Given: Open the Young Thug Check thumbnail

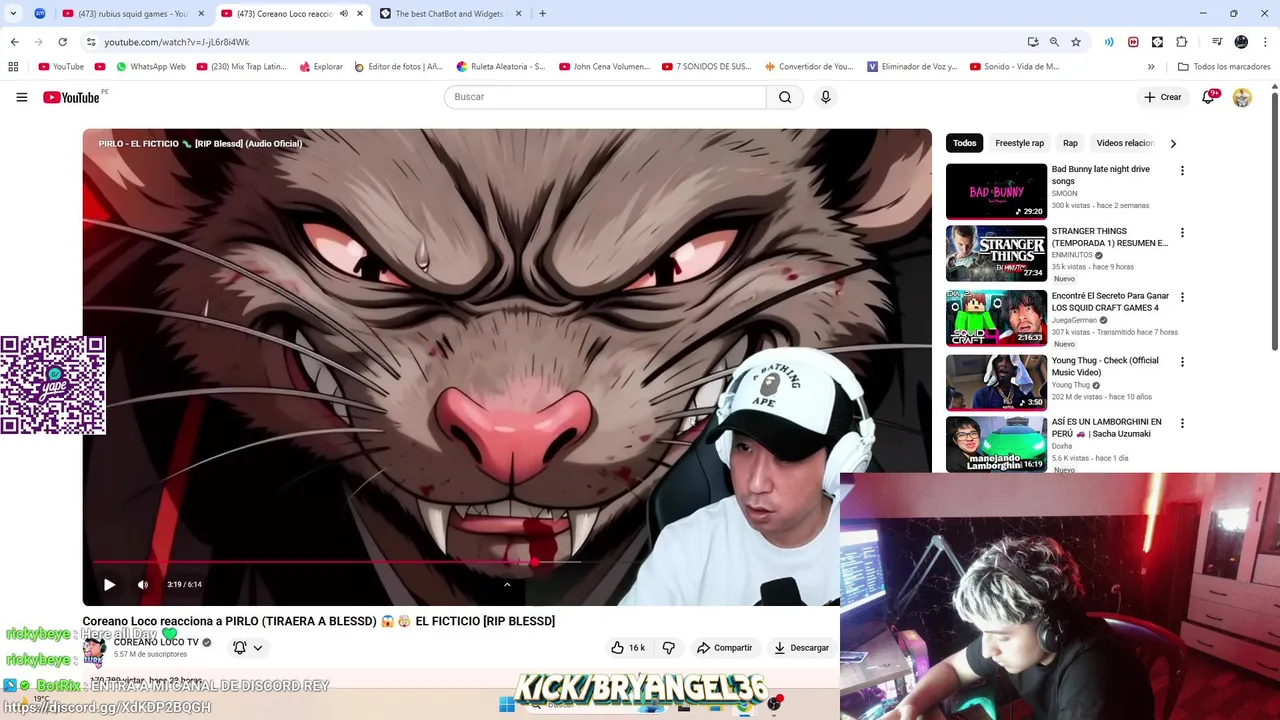Looking at the screenshot, I should pyautogui.click(x=996, y=382).
